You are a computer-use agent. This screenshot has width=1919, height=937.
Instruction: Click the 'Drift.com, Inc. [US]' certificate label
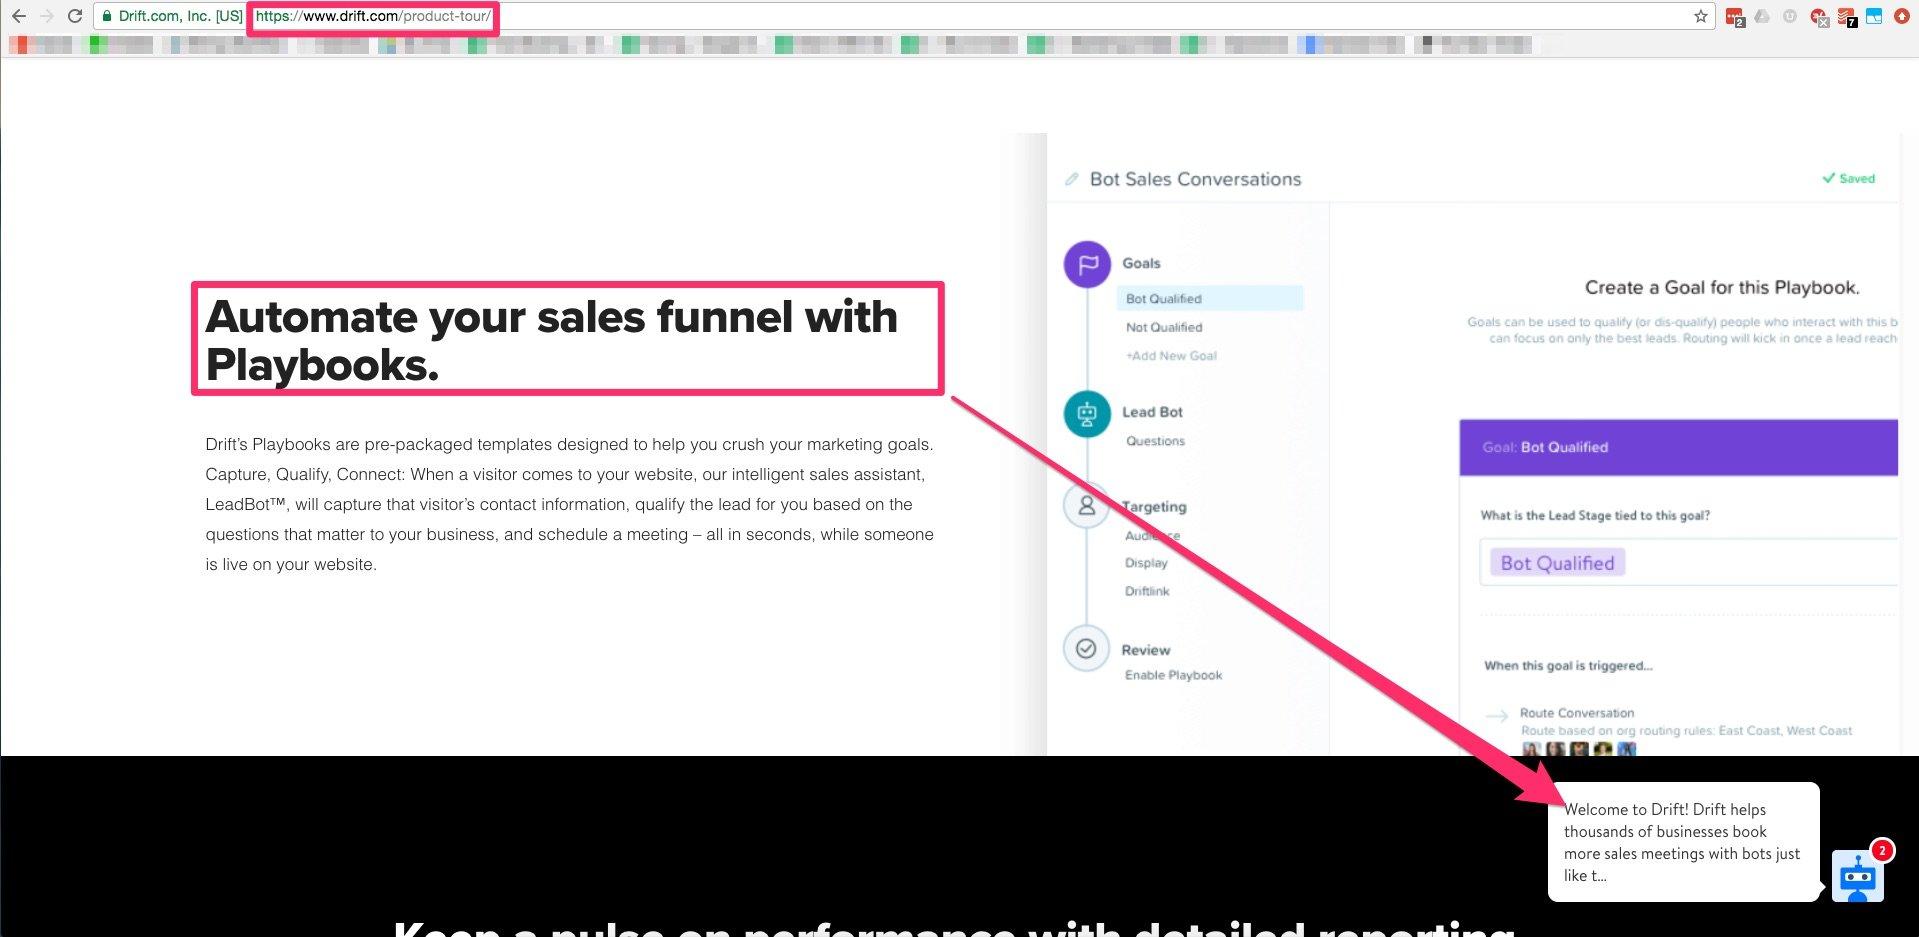(x=180, y=16)
